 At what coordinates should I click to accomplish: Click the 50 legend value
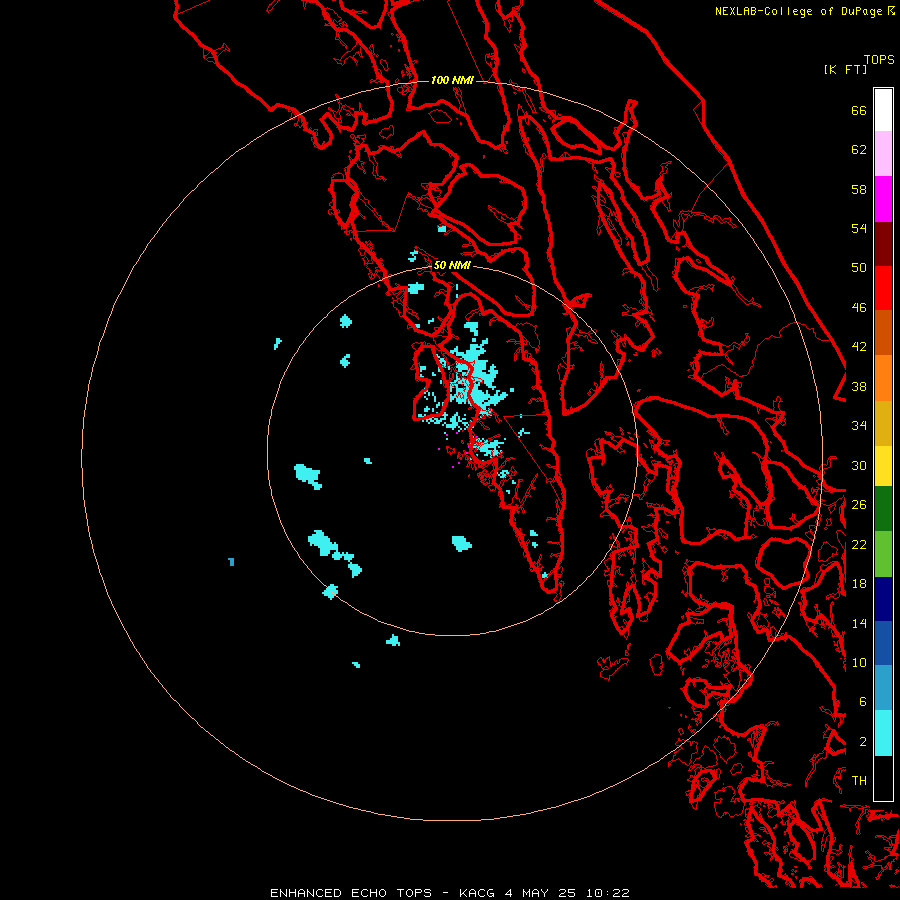coord(859,268)
